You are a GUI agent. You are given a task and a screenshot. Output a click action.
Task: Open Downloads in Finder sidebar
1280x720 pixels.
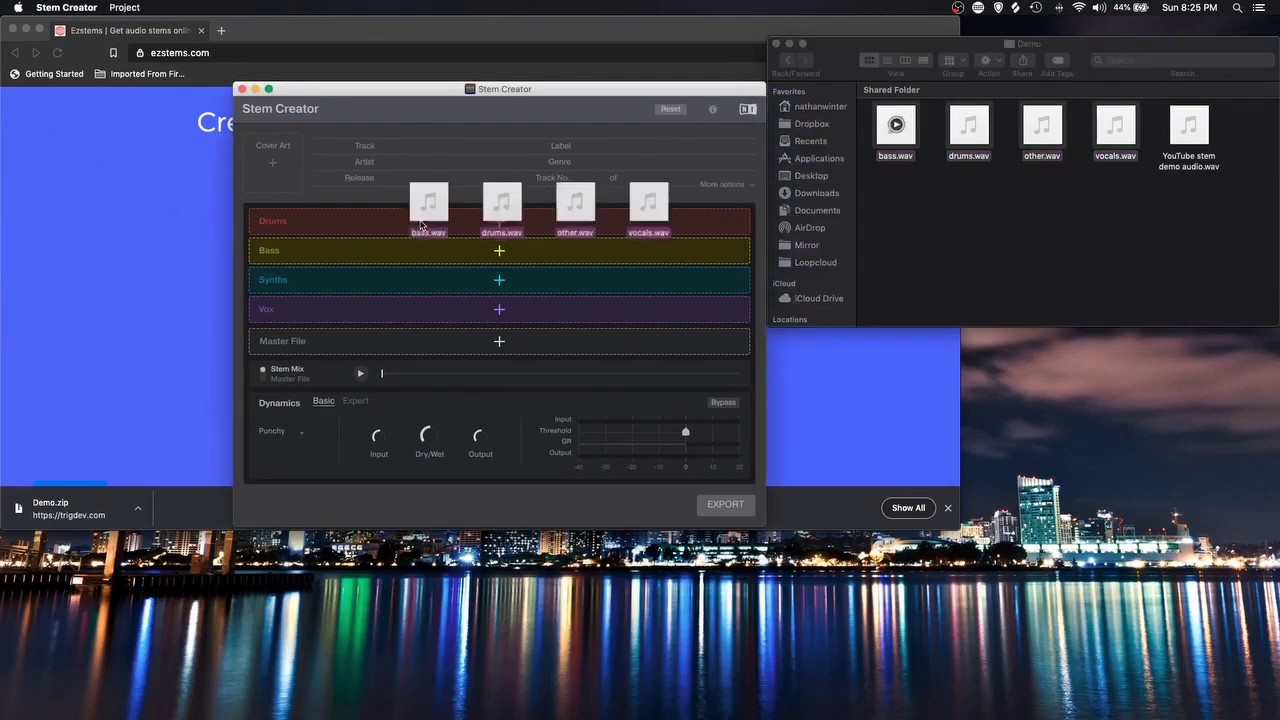809,193
